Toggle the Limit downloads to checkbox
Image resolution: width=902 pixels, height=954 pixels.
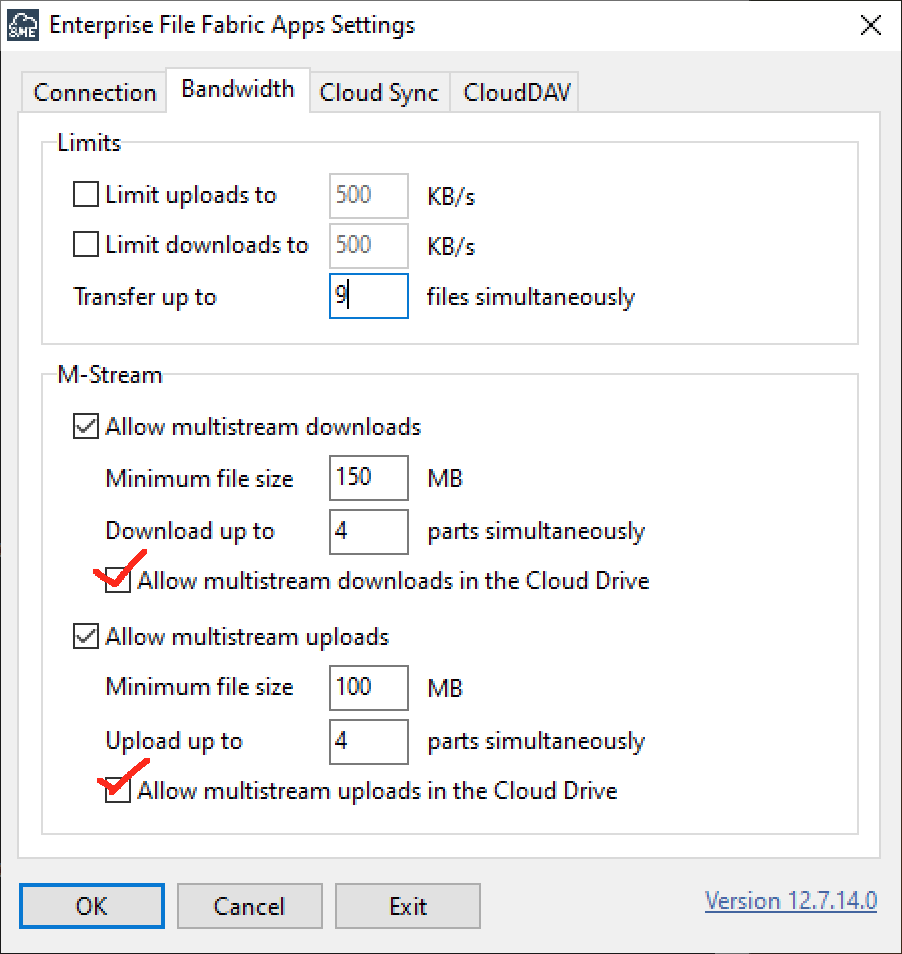click(x=87, y=245)
